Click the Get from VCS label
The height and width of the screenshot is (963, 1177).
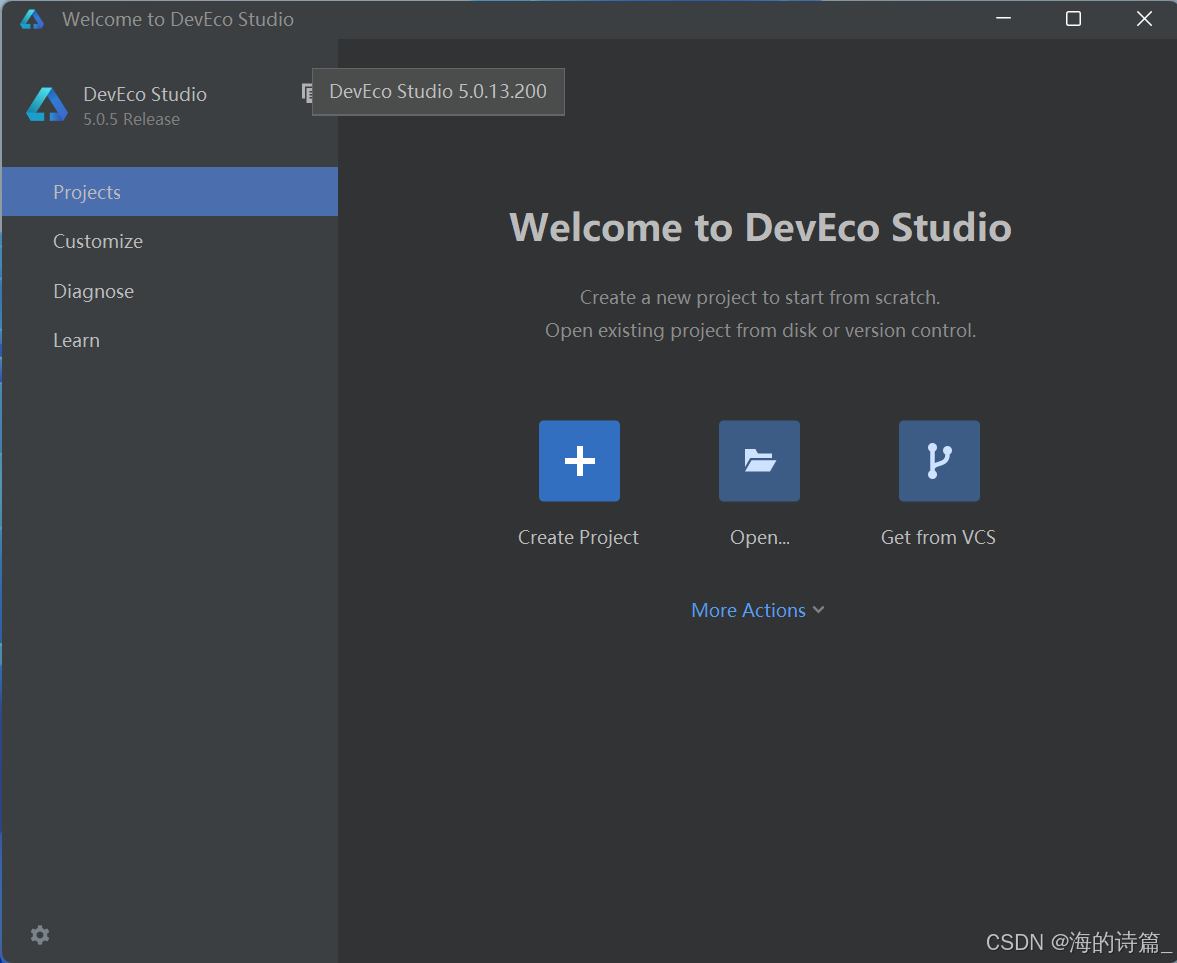938,537
